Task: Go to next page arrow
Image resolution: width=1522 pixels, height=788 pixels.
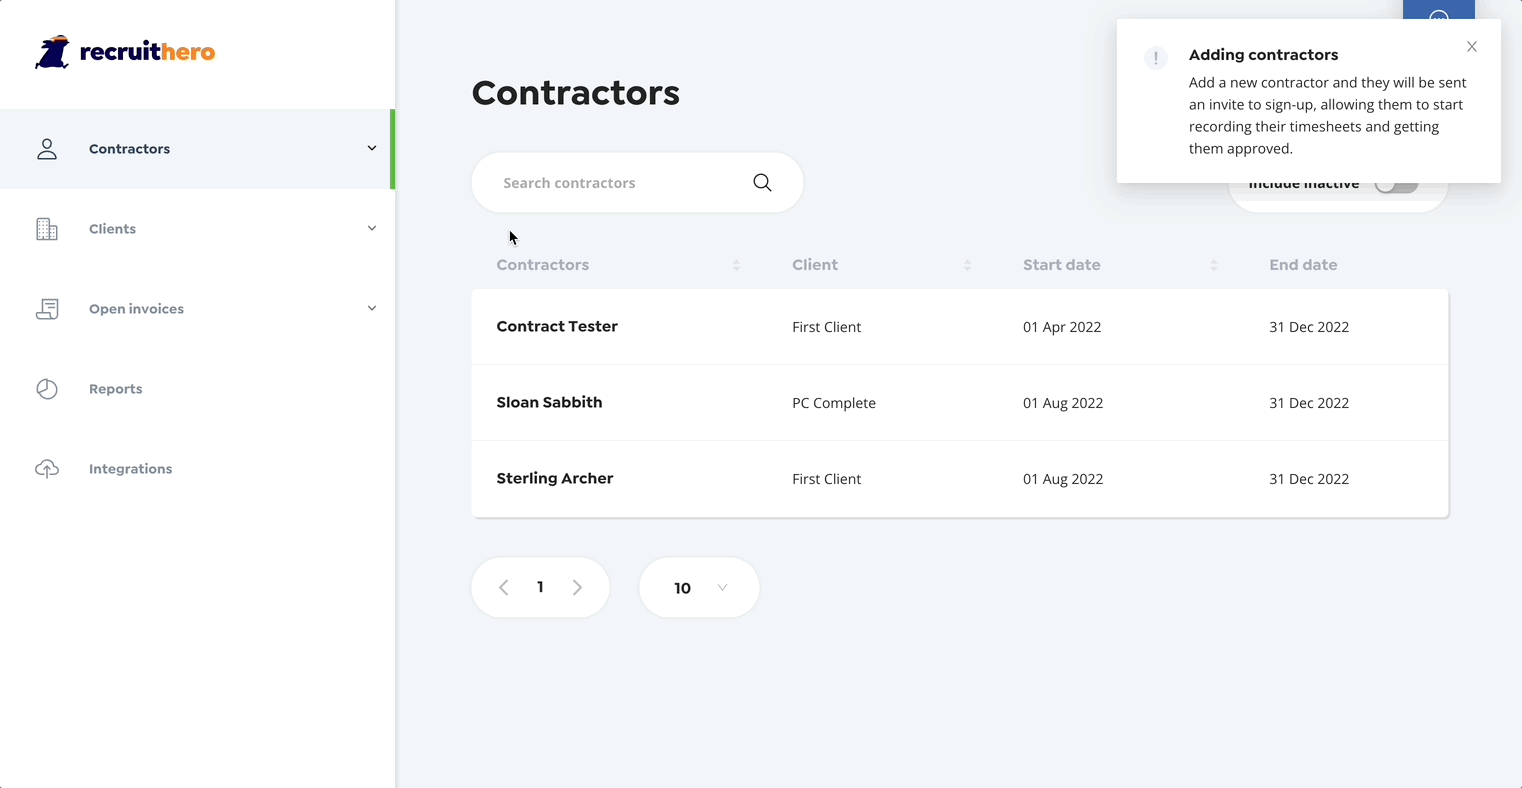Action: click(577, 587)
